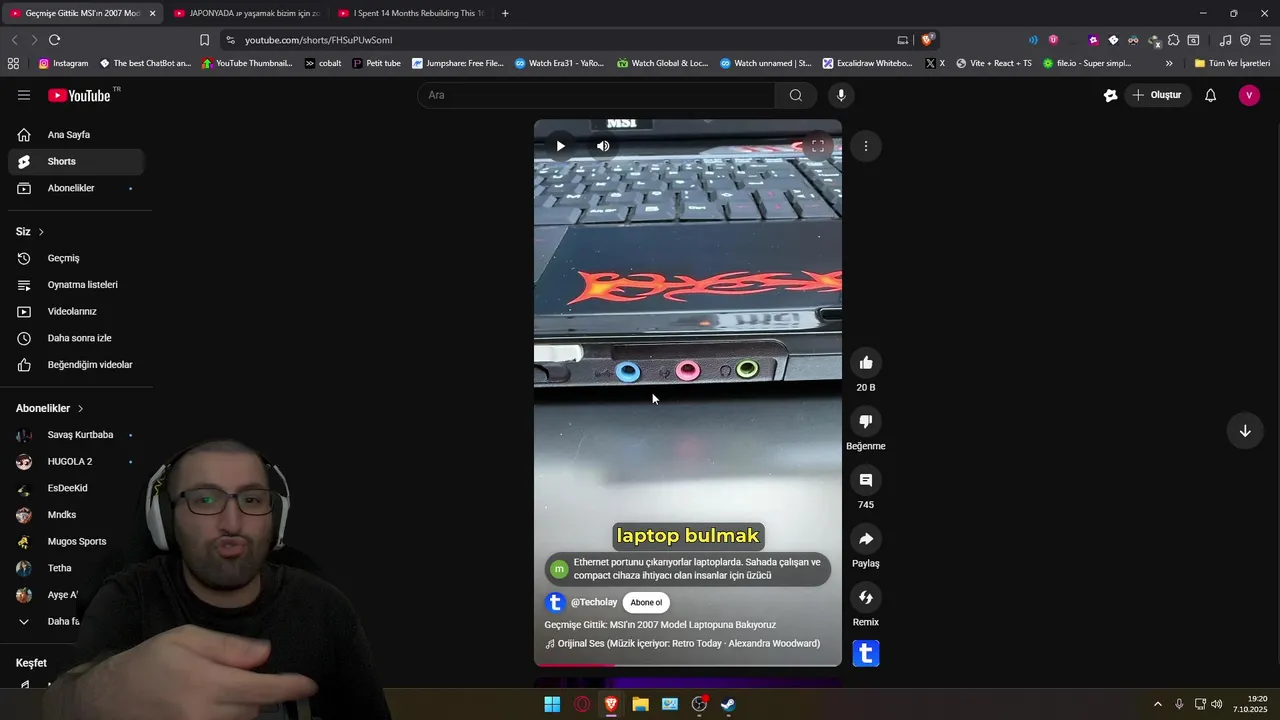Image resolution: width=1280 pixels, height=720 pixels.
Task: Subscribe with the Abone ol button
Action: click(646, 603)
